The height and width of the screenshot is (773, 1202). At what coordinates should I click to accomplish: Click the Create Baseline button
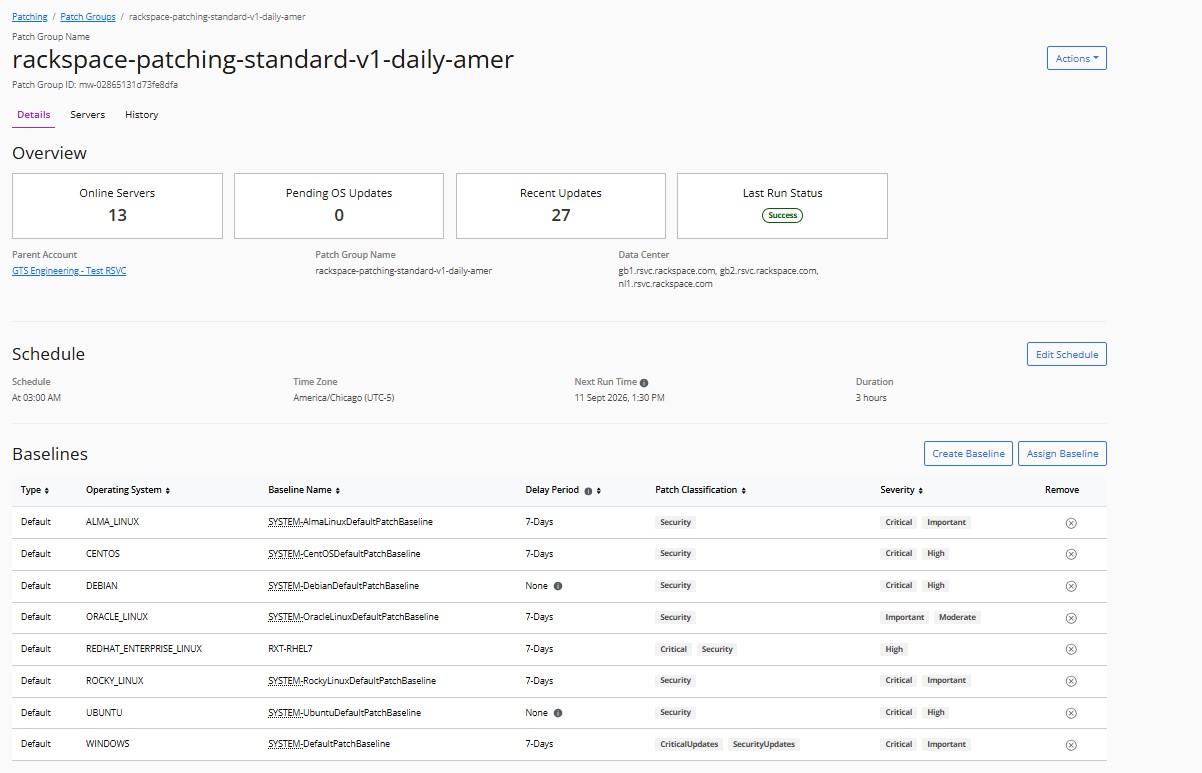point(968,454)
